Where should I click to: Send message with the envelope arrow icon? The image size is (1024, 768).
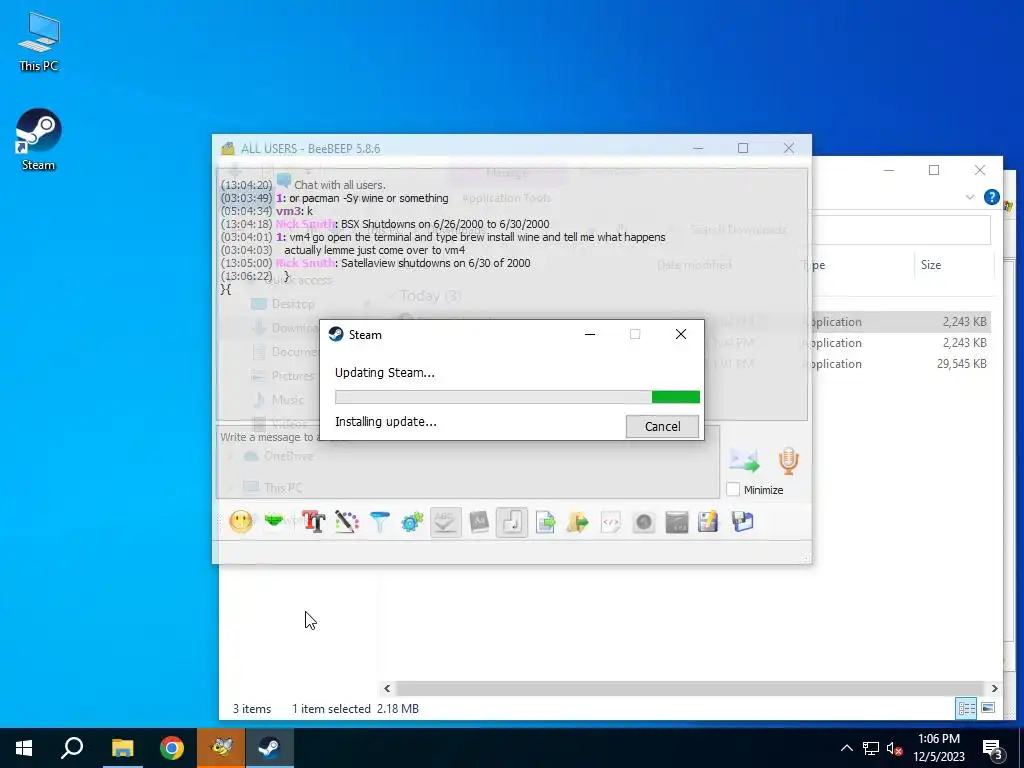click(x=744, y=460)
